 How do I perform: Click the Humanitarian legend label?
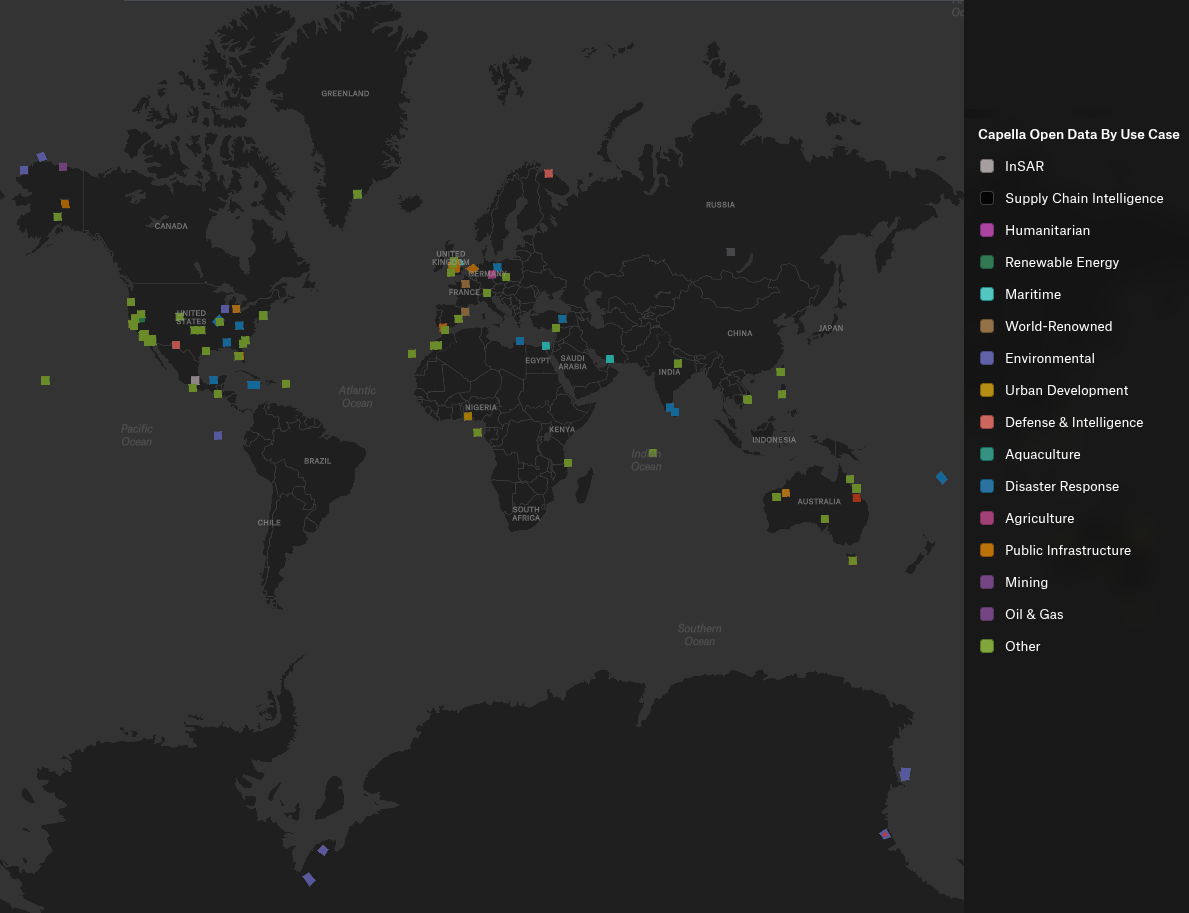1047,230
